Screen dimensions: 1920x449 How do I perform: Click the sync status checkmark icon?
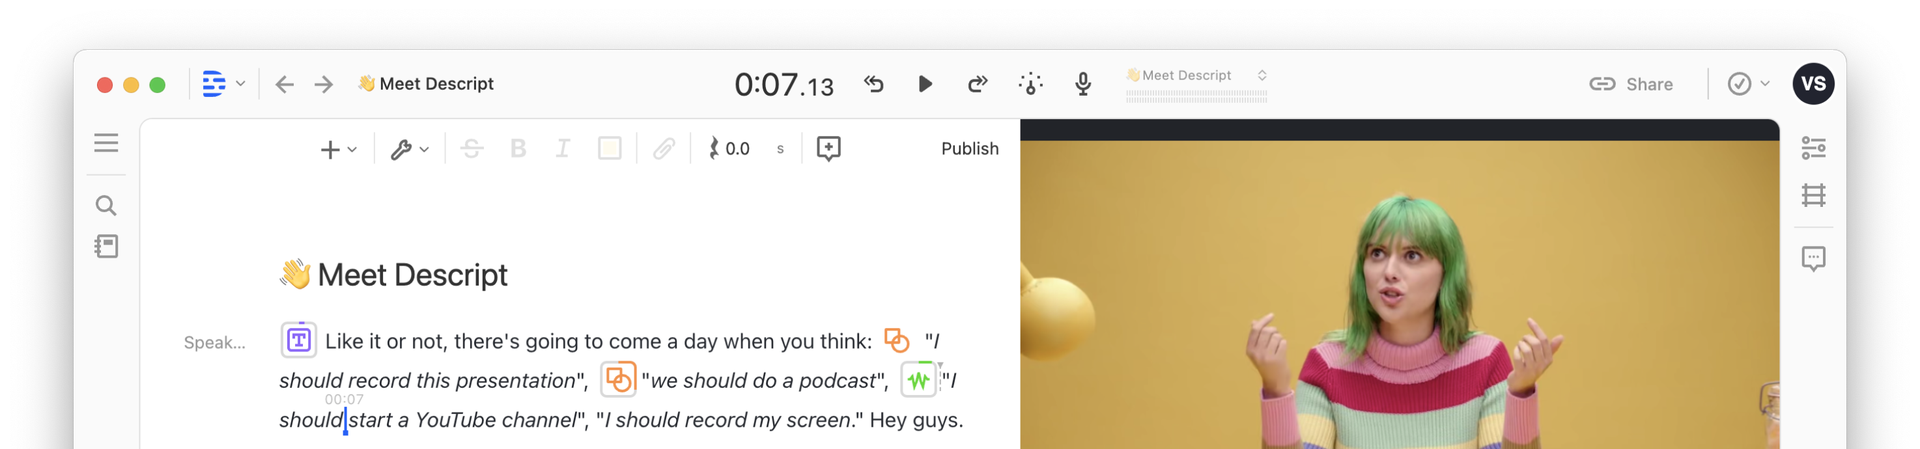click(x=1739, y=84)
